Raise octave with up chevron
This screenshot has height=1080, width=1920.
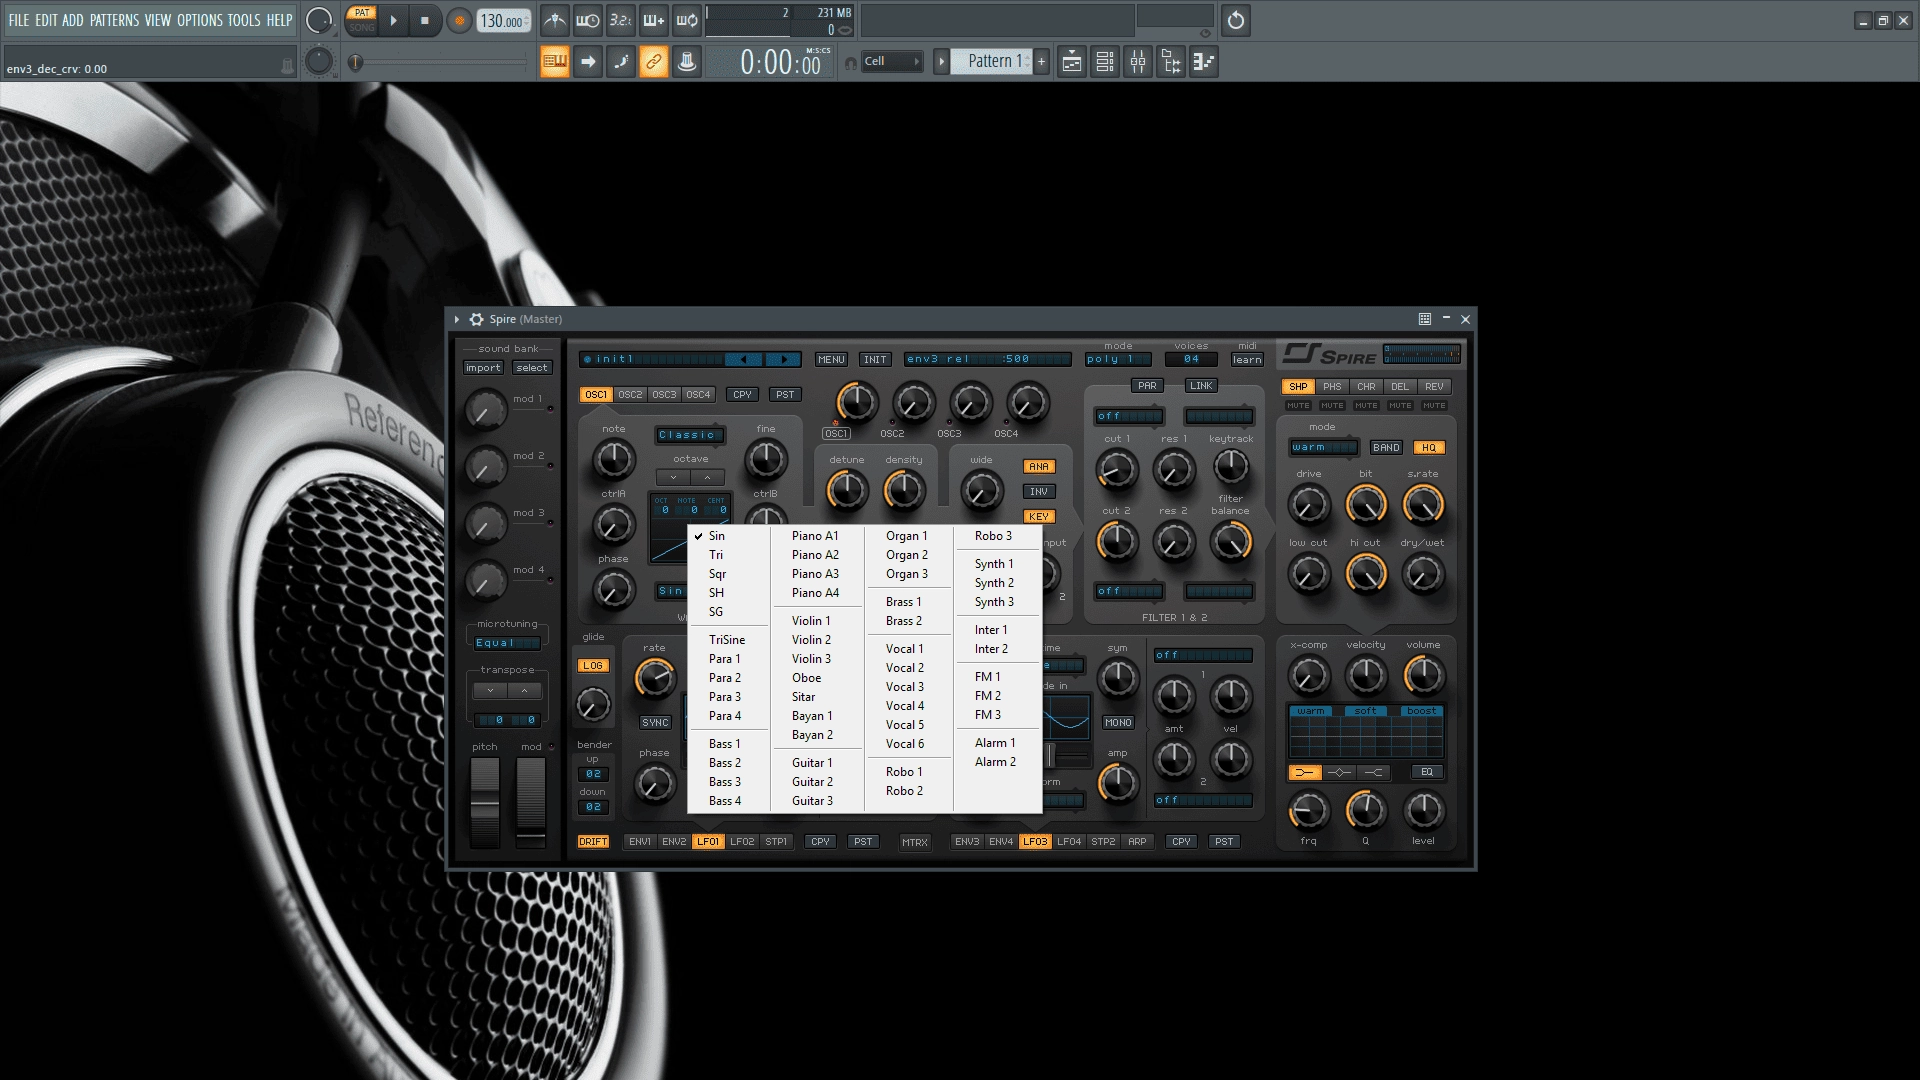[708, 478]
